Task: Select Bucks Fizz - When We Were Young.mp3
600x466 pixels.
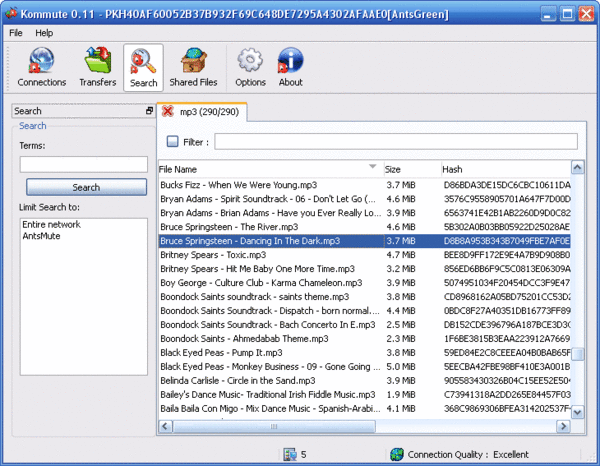Action: coord(364,185)
